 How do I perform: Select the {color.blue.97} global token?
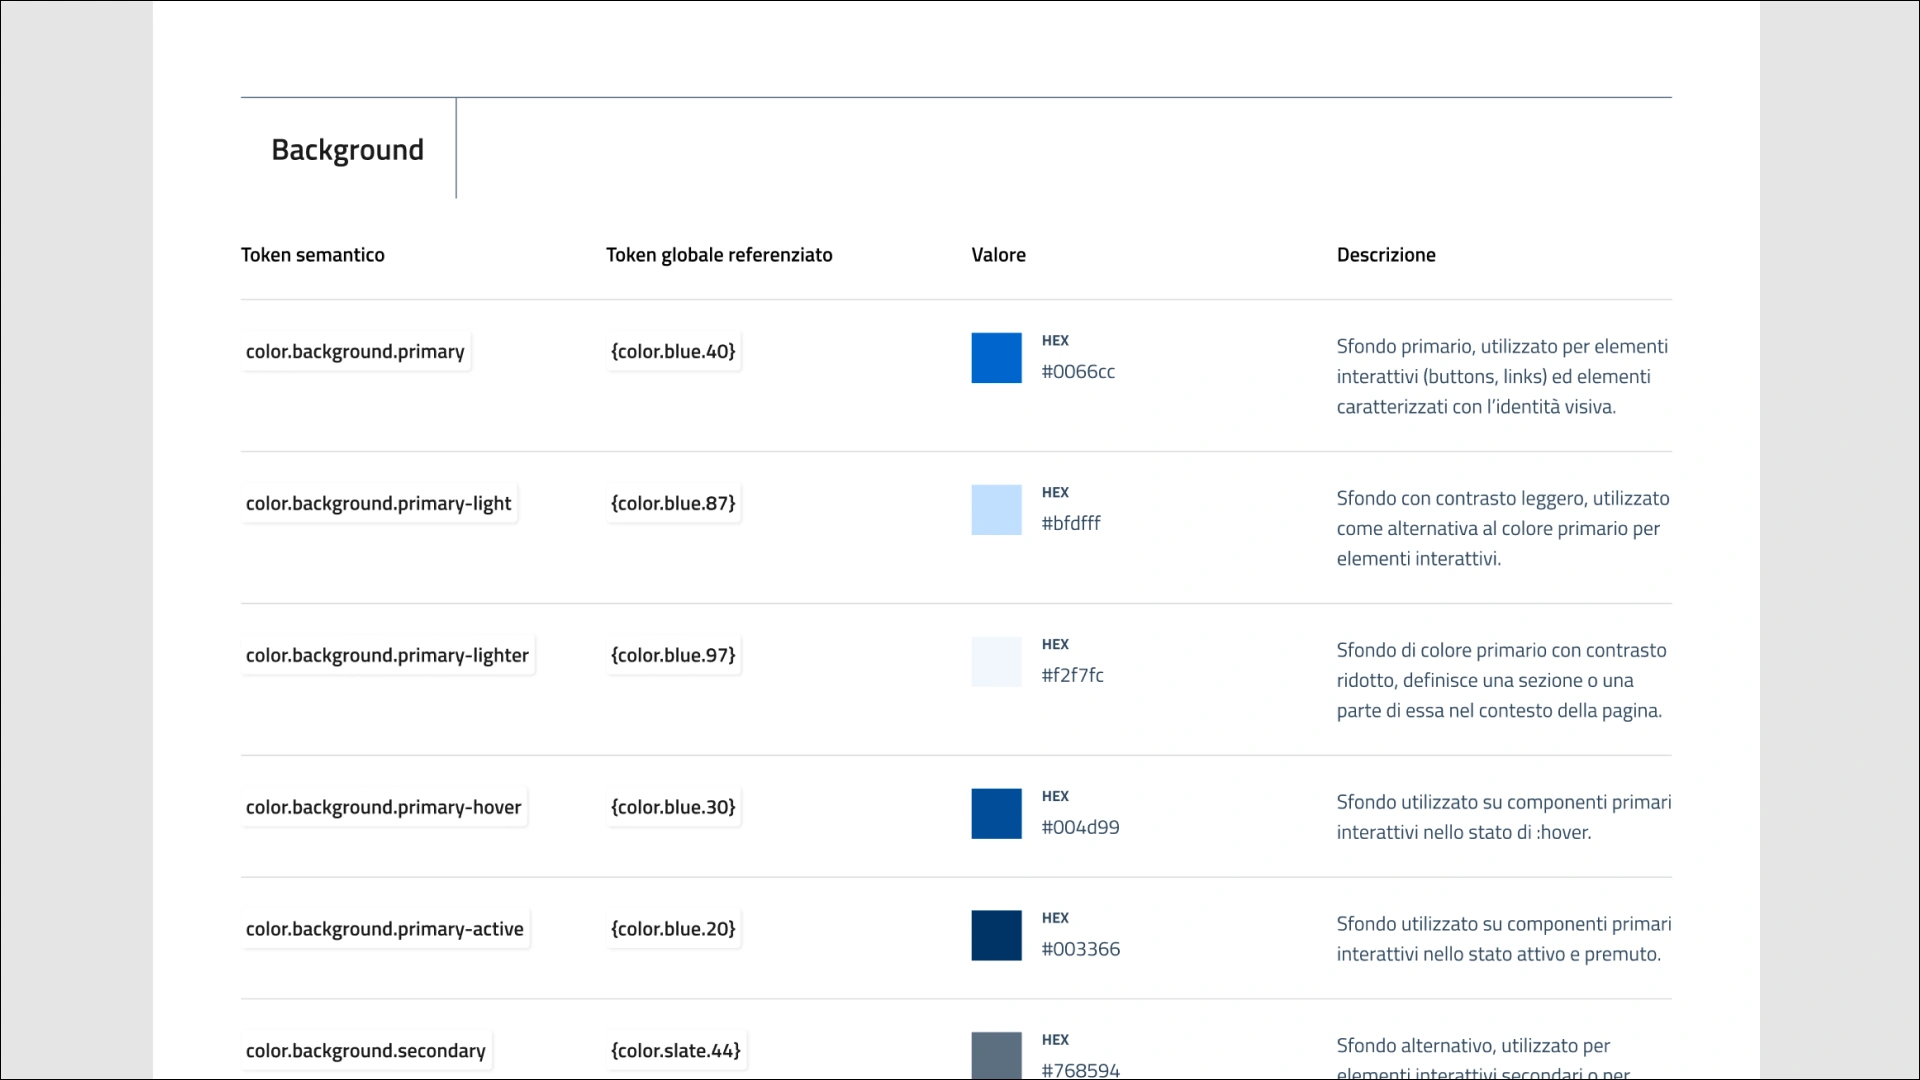pyautogui.click(x=673, y=656)
